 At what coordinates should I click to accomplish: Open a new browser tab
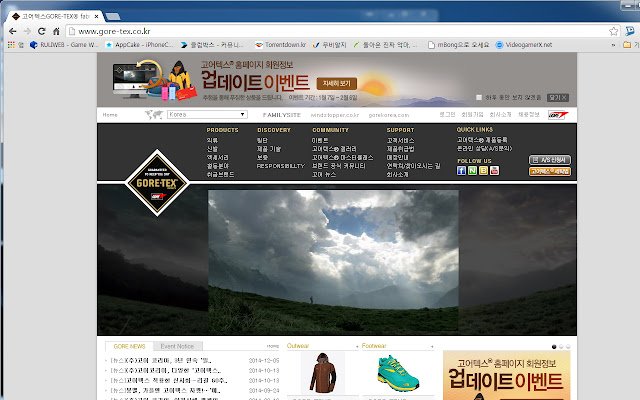(x=113, y=16)
